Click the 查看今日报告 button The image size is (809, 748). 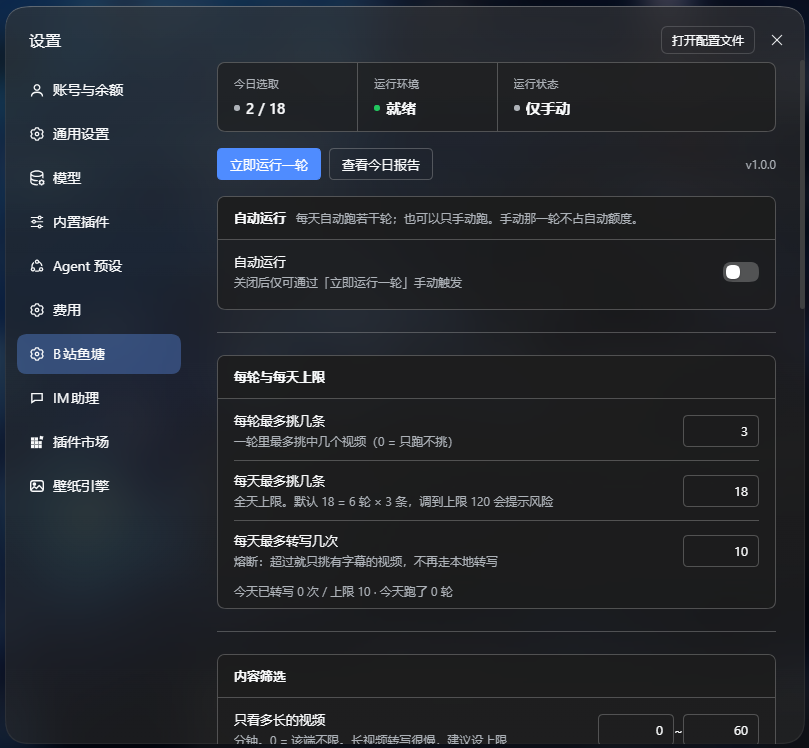[381, 165]
